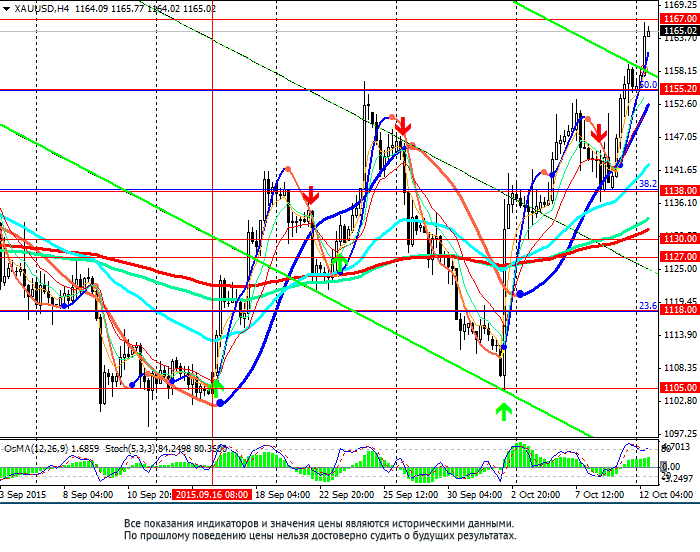Click the 2 Oct 20:00 time label

(x=535, y=495)
